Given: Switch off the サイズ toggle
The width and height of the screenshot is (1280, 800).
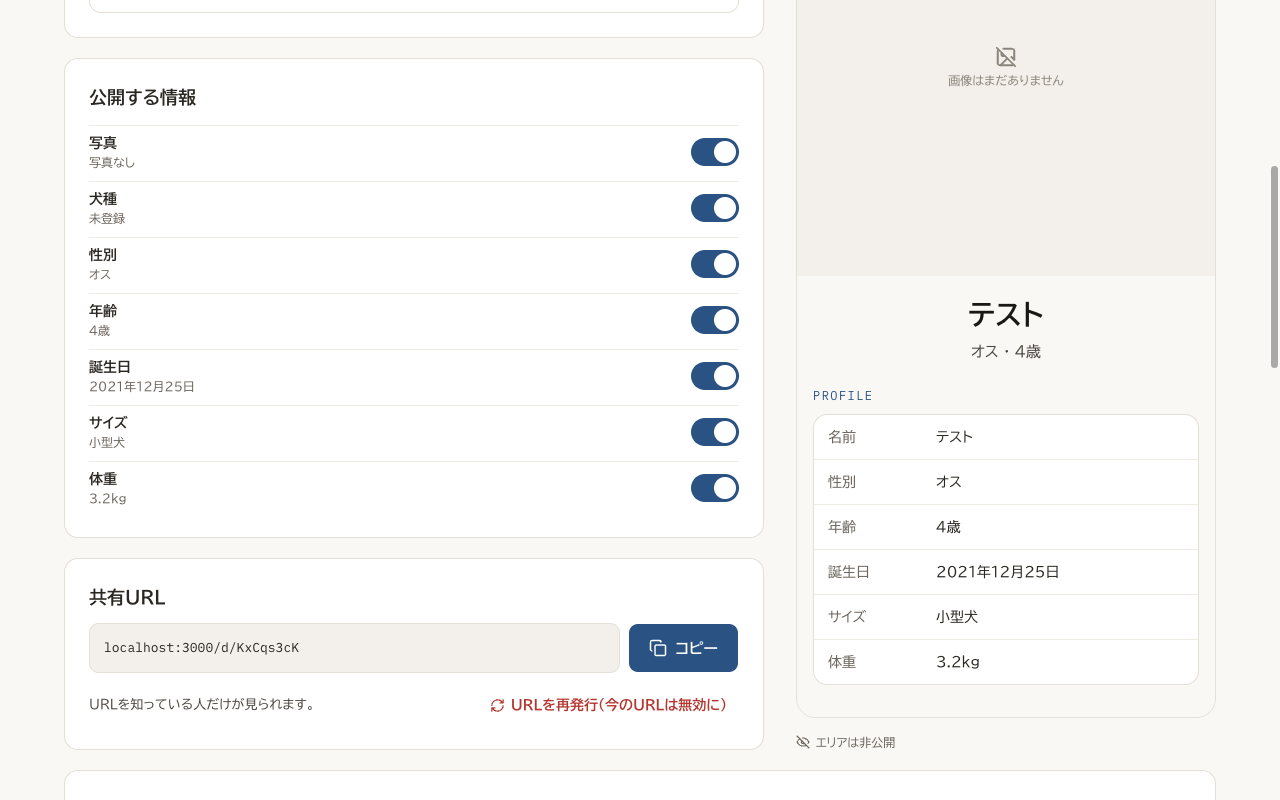Looking at the screenshot, I should (x=715, y=432).
